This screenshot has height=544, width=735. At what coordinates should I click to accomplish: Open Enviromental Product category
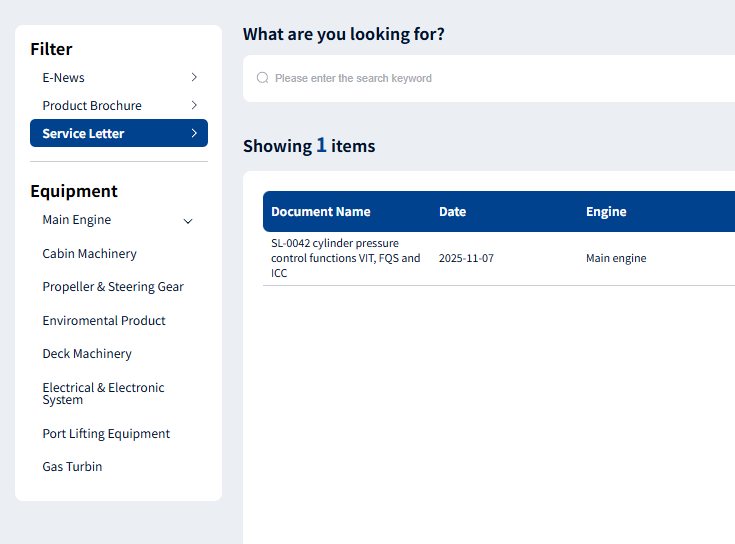pos(104,320)
